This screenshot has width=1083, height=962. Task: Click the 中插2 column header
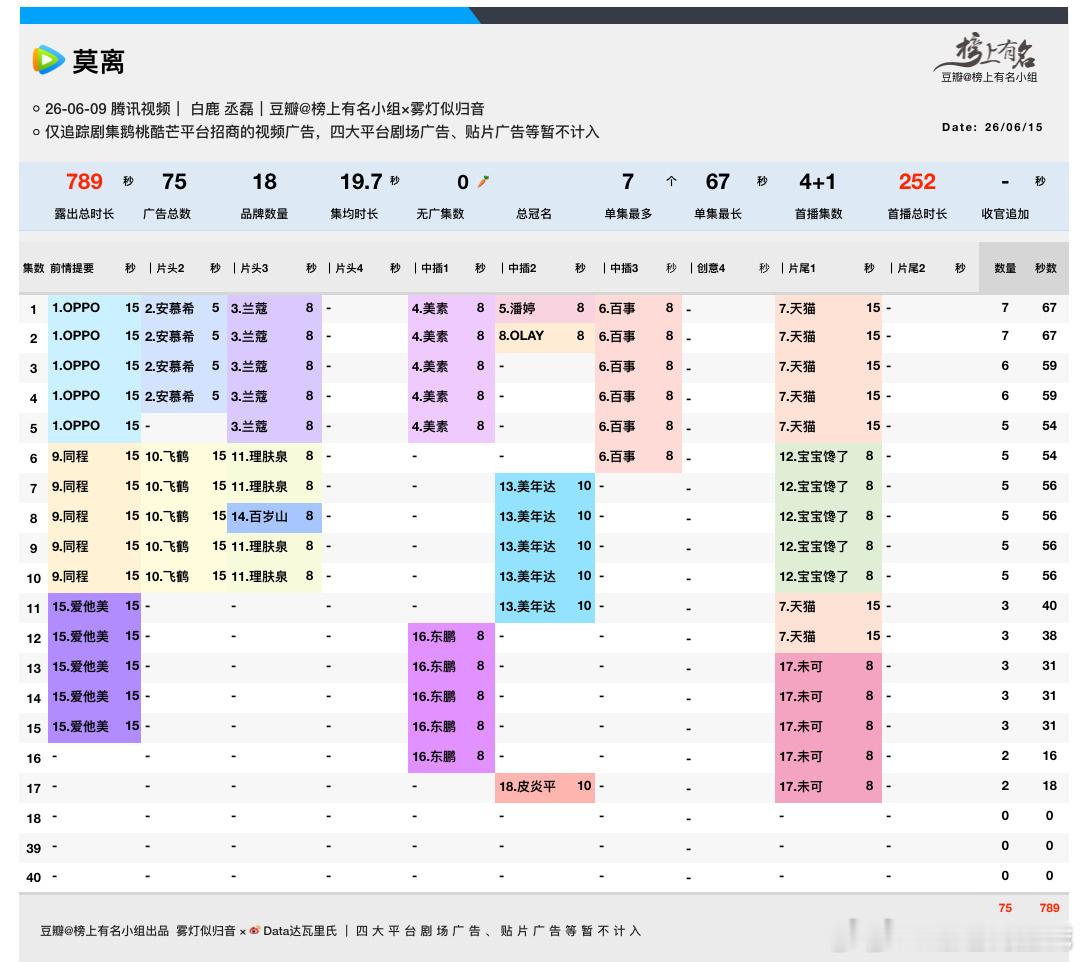pos(522,268)
